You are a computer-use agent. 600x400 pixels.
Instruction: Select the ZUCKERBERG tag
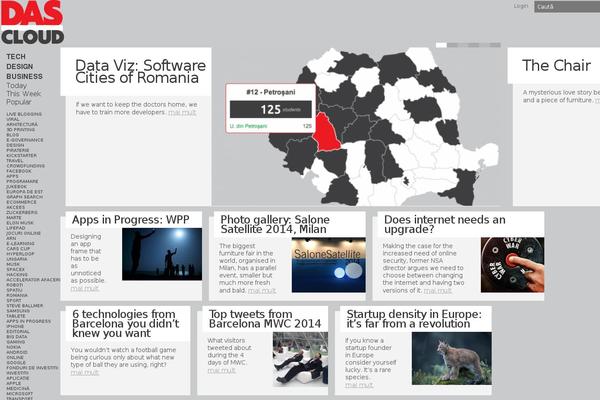(22, 212)
